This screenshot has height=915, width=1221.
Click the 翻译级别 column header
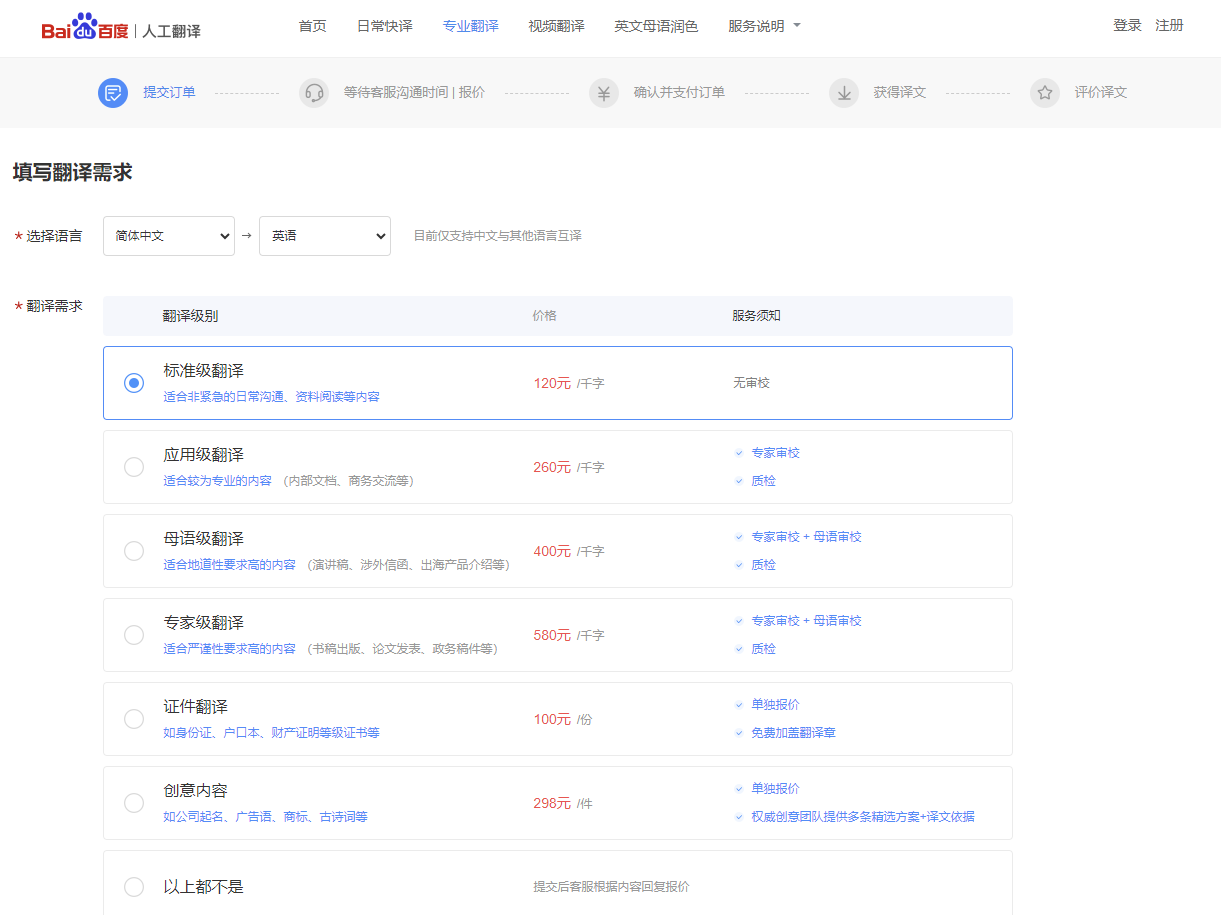point(190,316)
